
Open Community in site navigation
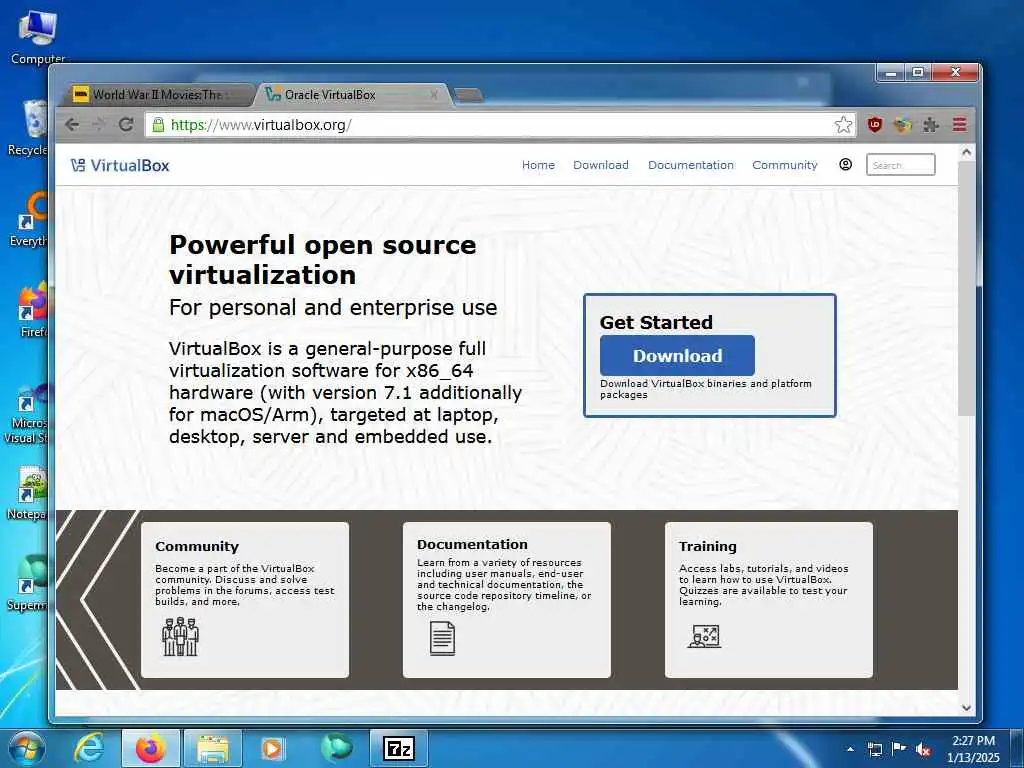click(x=784, y=165)
